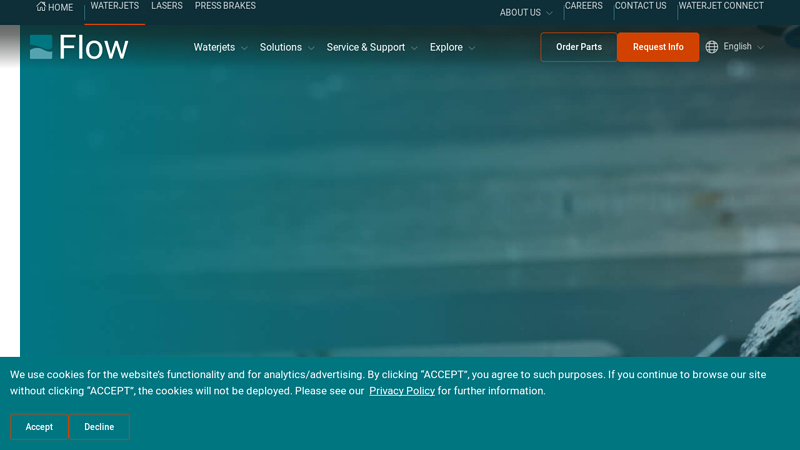Open the Waterjets top tab
Viewport: 800px width, 450px height.
(x=114, y=6)
